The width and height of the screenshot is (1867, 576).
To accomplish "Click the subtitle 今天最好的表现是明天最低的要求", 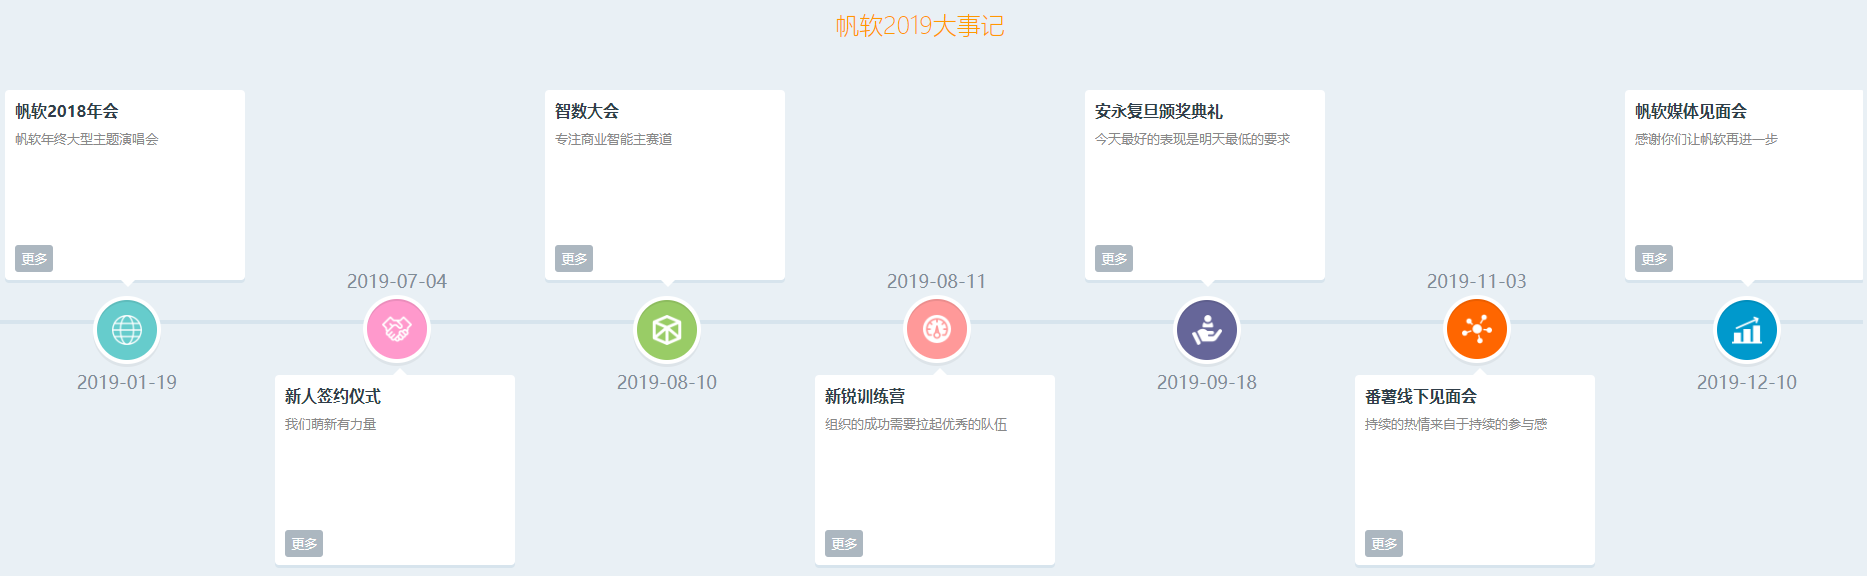I will 1193,139.
